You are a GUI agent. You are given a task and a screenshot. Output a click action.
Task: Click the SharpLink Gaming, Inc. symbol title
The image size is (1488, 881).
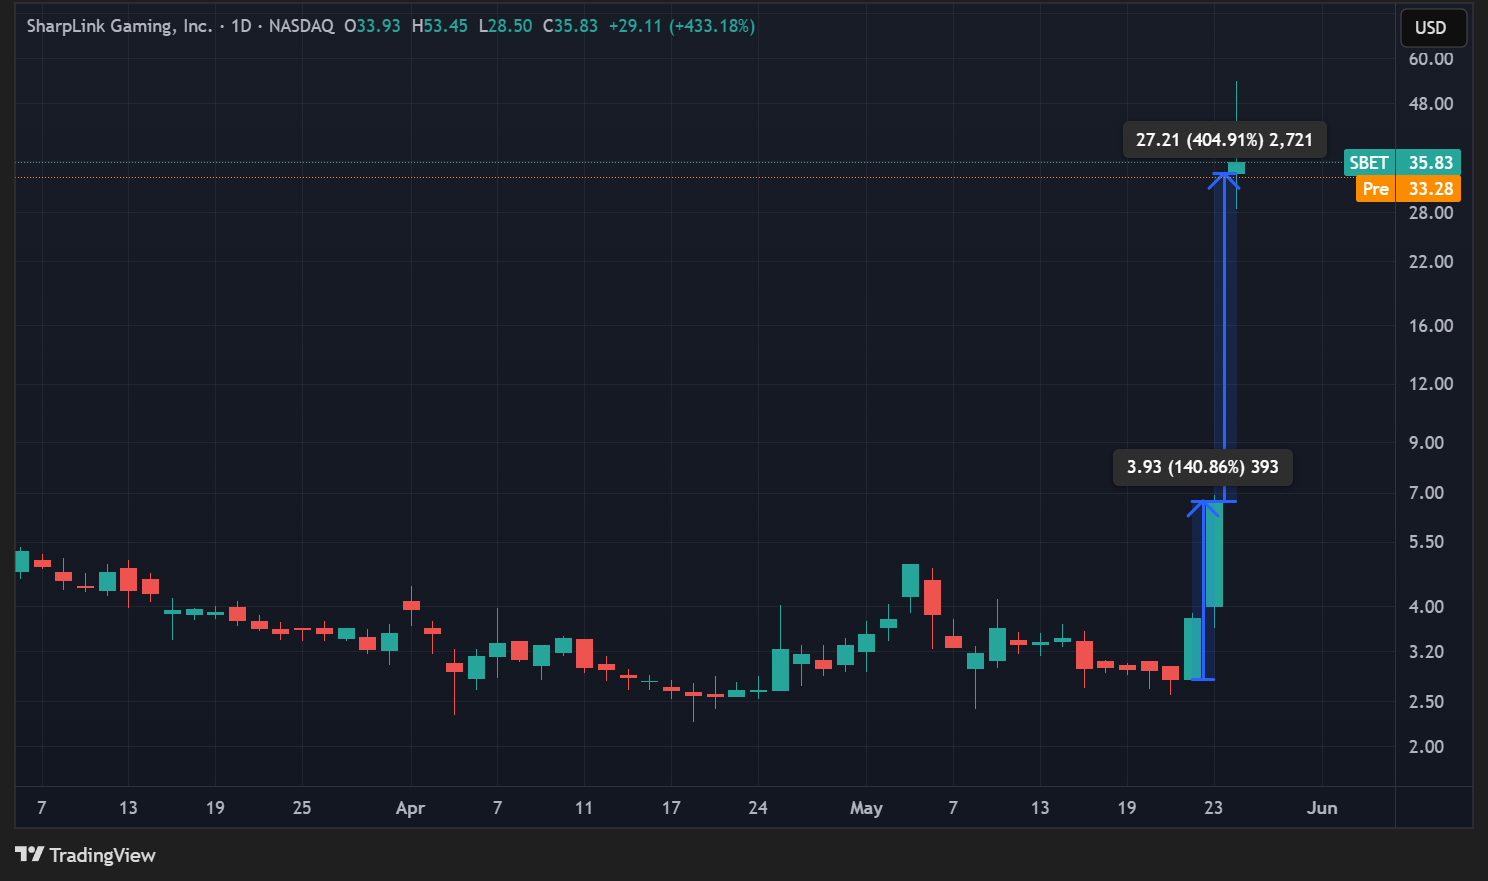[x=119, y=26]
